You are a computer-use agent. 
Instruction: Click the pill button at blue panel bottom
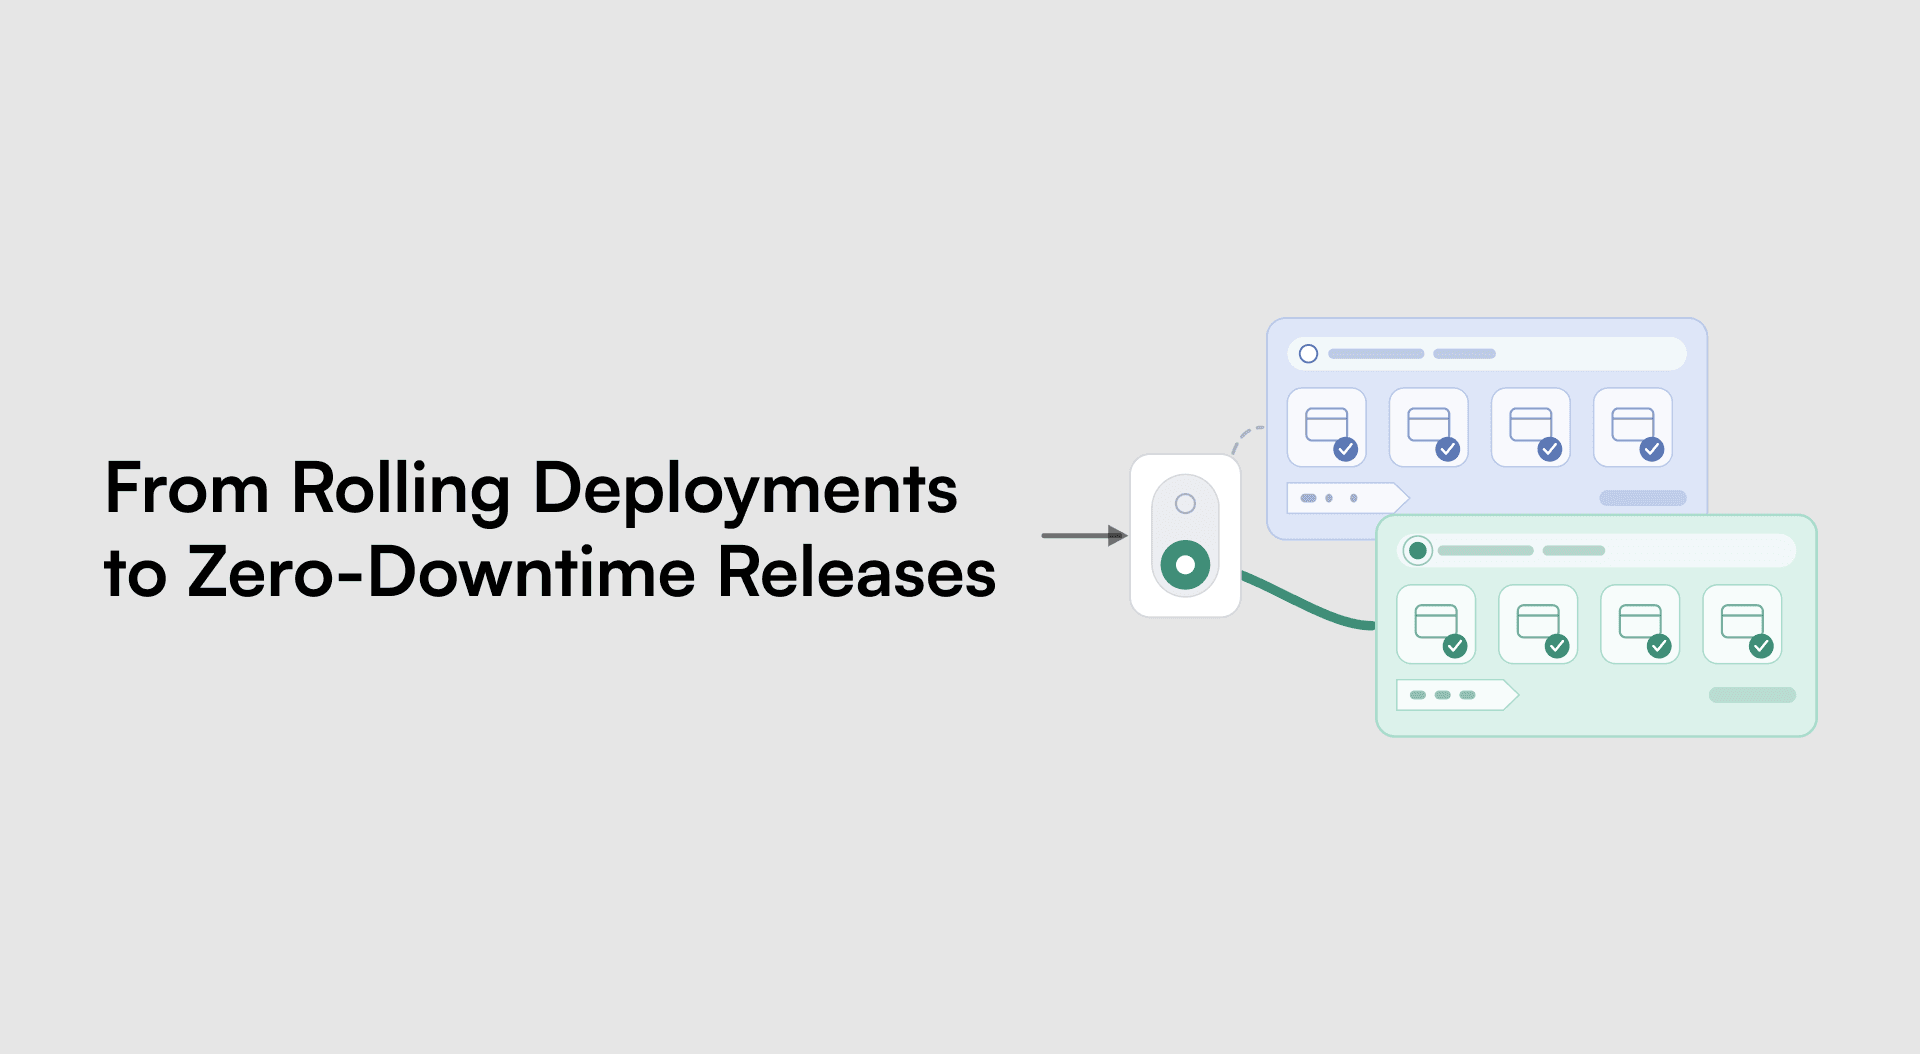[1643, 498]
